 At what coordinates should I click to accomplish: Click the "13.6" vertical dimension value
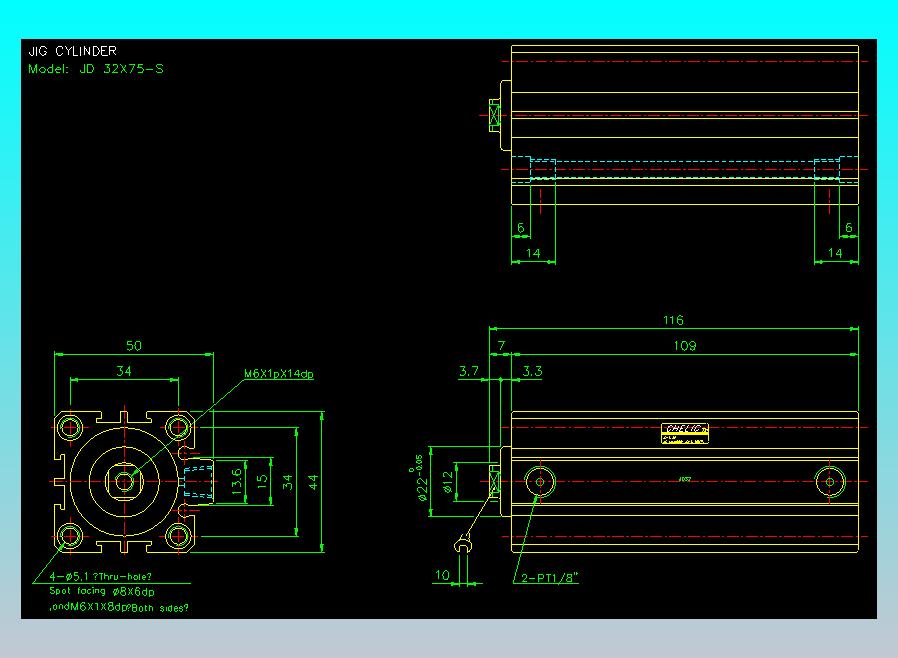pyautogui.click(x=237, y=481)
